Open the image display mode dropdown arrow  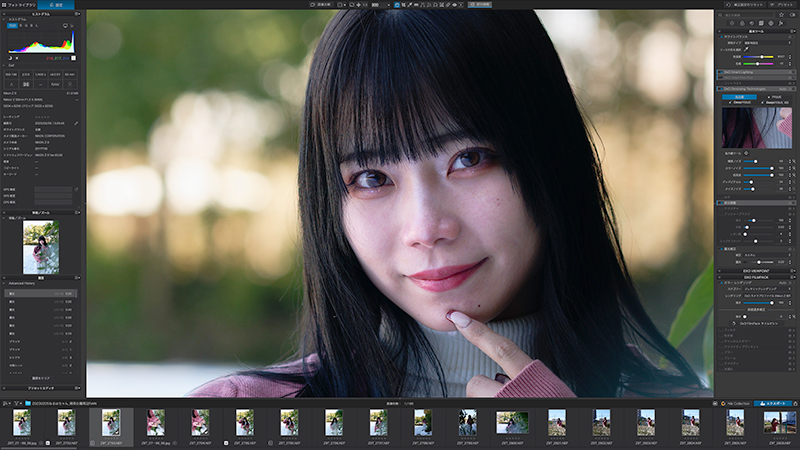[345, 5]
